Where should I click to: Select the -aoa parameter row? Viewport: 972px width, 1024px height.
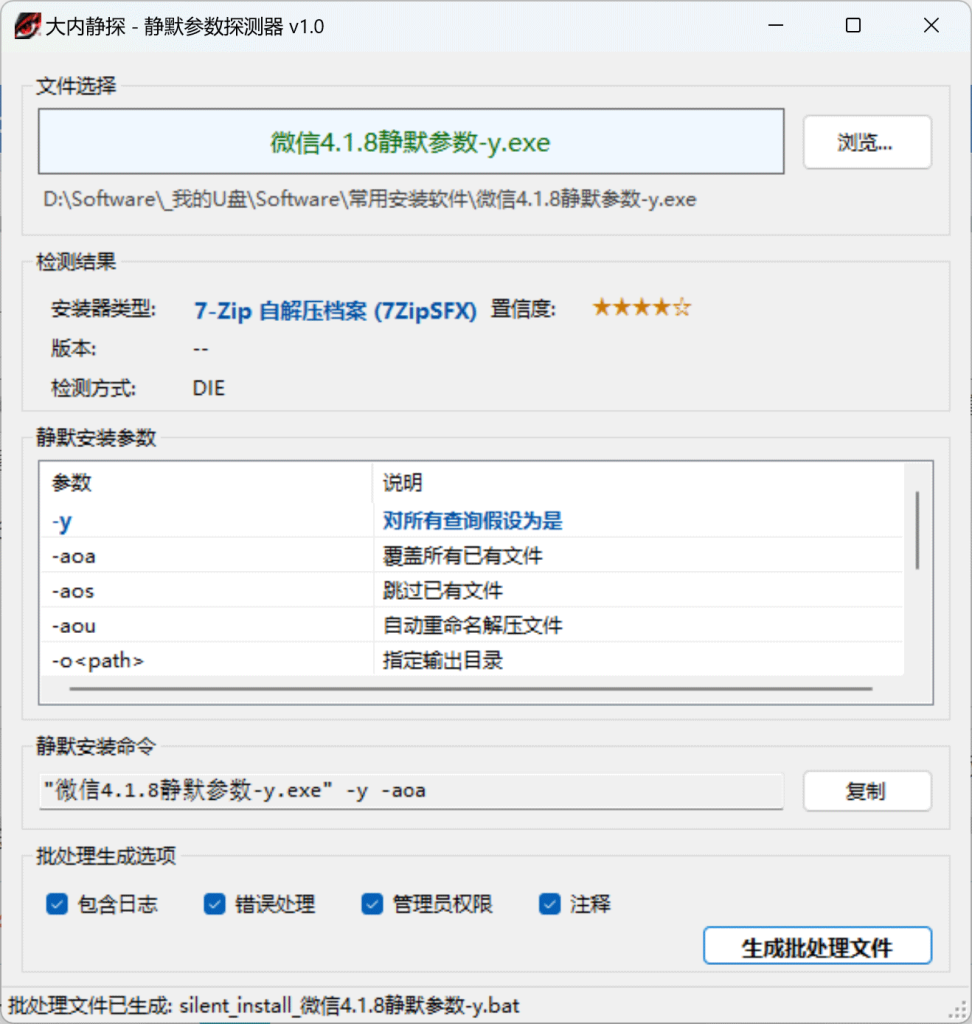click(472, 556)
